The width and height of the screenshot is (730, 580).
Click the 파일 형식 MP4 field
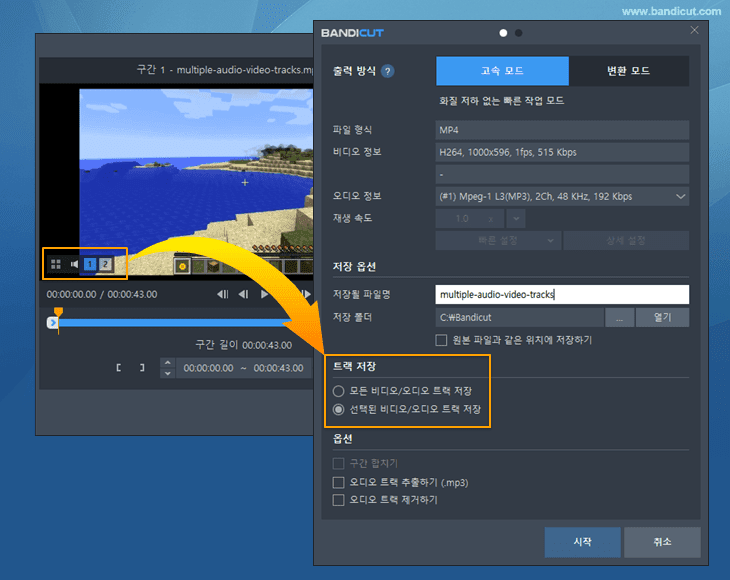click(562, 130)
